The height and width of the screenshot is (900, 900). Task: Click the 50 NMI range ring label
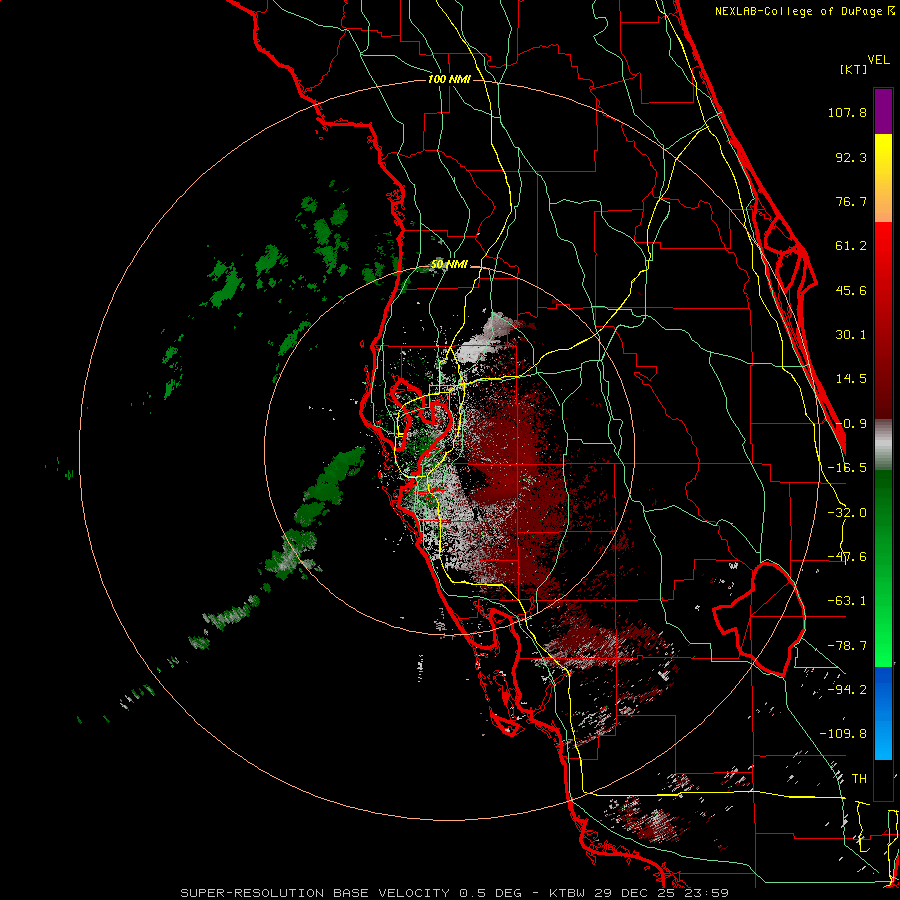point(449,265)
